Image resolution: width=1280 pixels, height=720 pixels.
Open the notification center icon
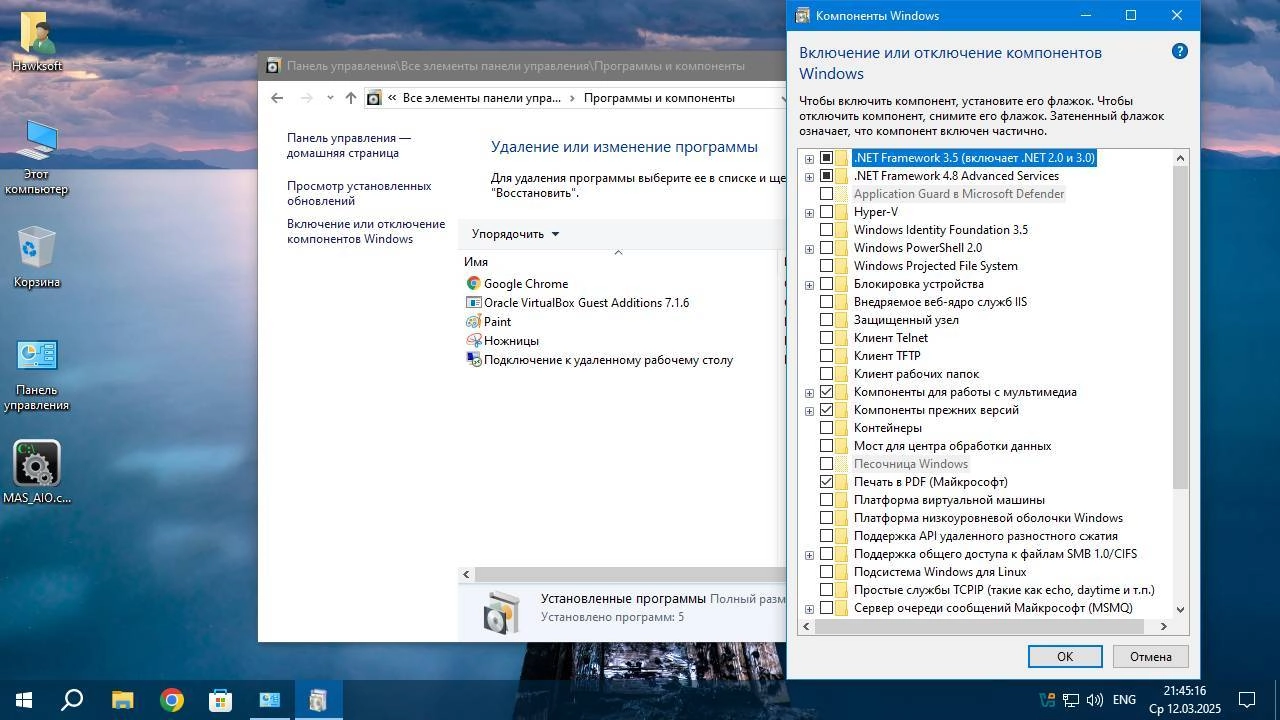pos(1247,700)
